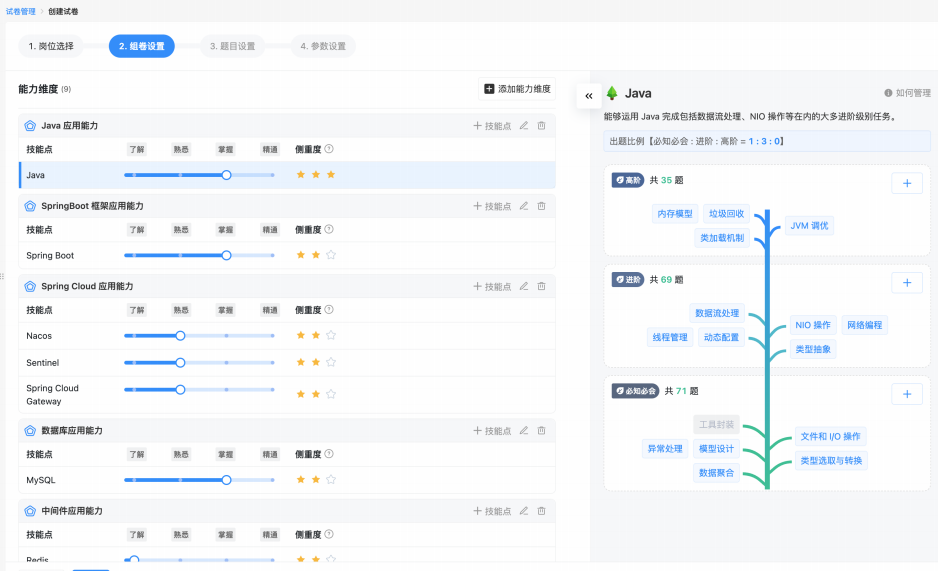
Task: Set MySQL 侧重度 to third star
Action: [331, 479]
